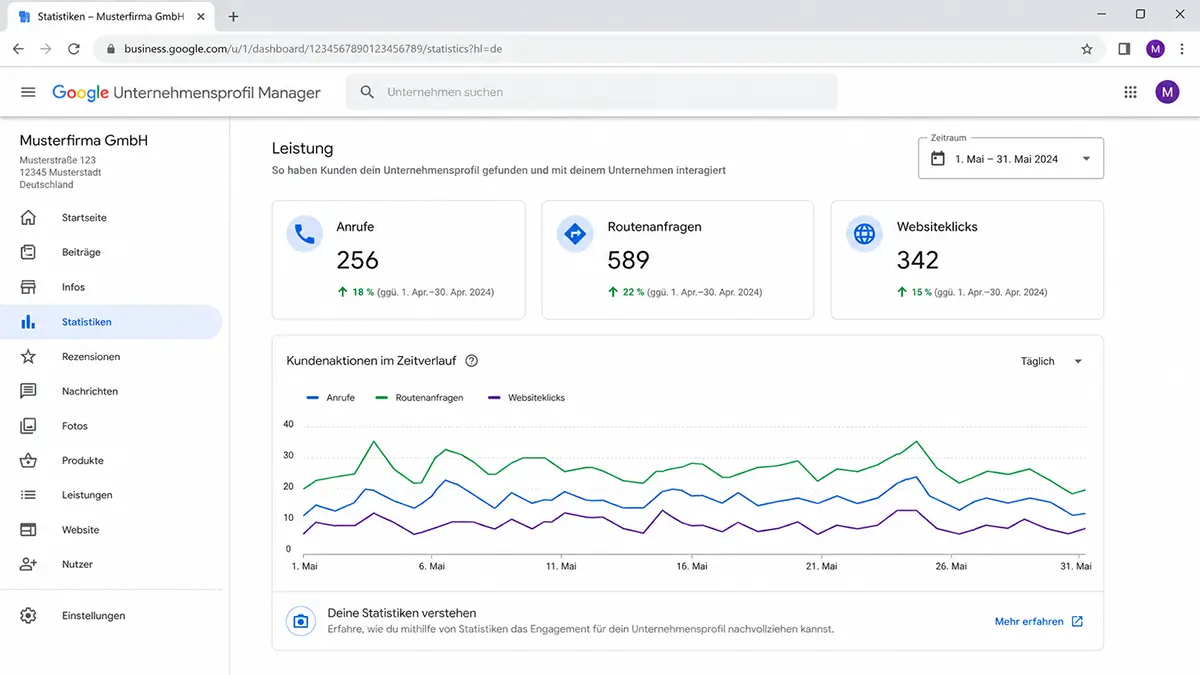The image size is (1200, 675).
Task: Click the Statistiken bar chart icon
Action: pyautogui.click(x=28, y=322)
